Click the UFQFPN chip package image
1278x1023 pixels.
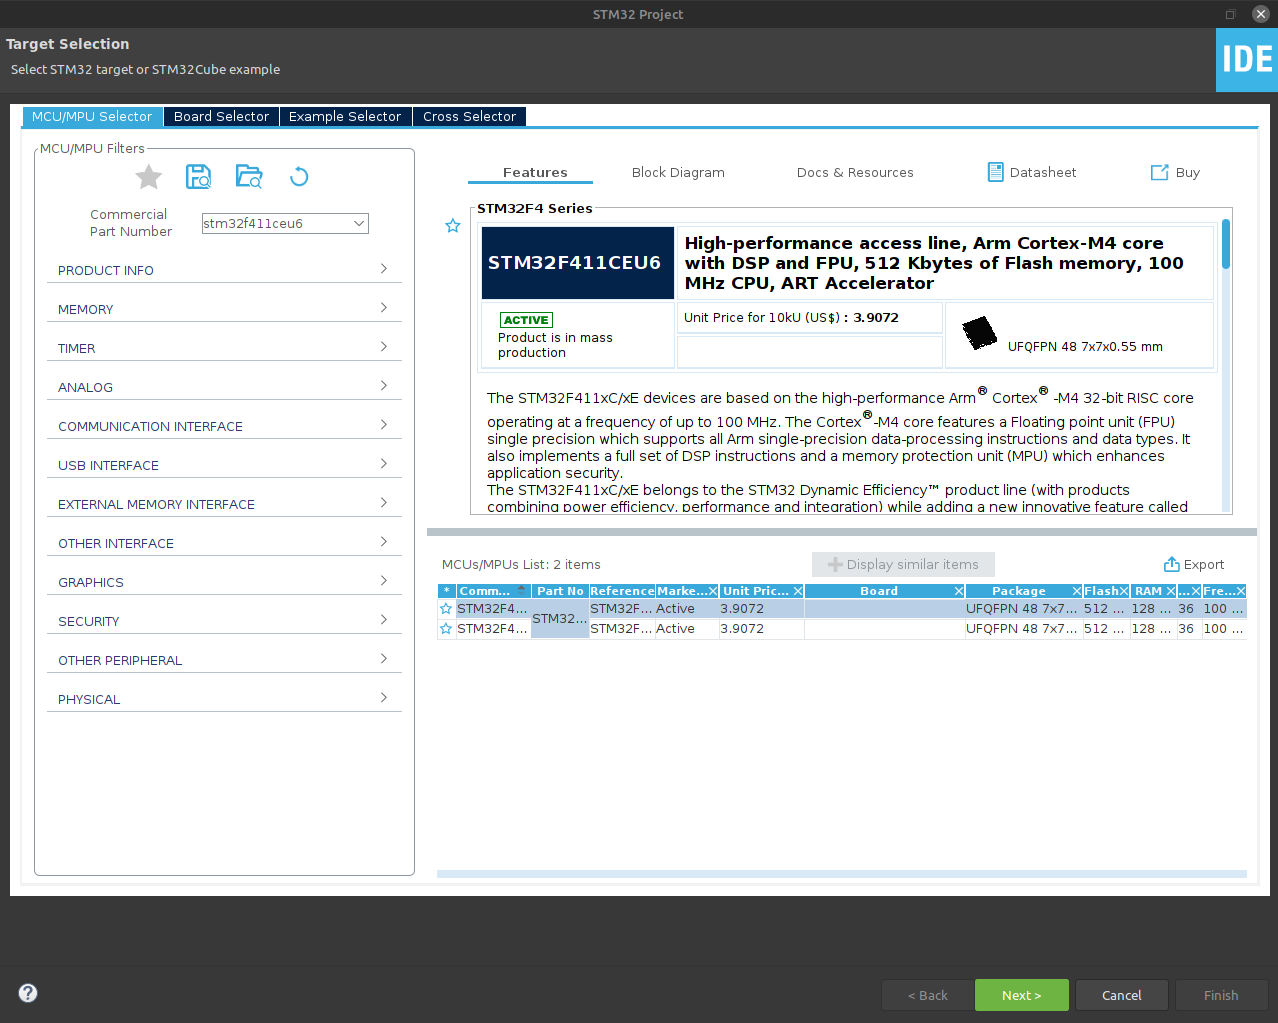tap(979, 333)
